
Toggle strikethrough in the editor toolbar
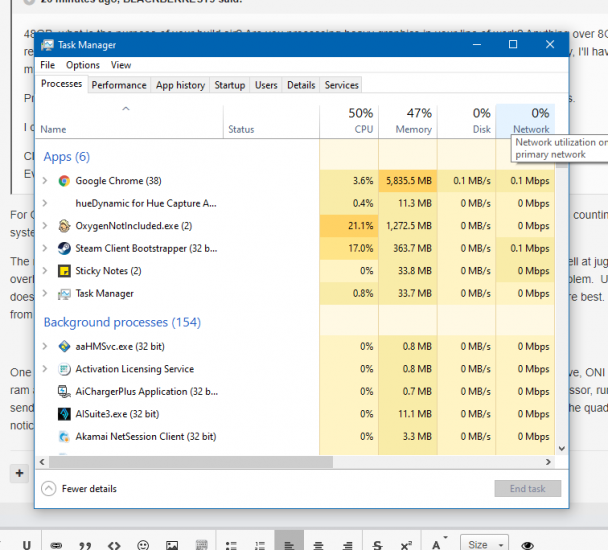click(x=377, y=545)
